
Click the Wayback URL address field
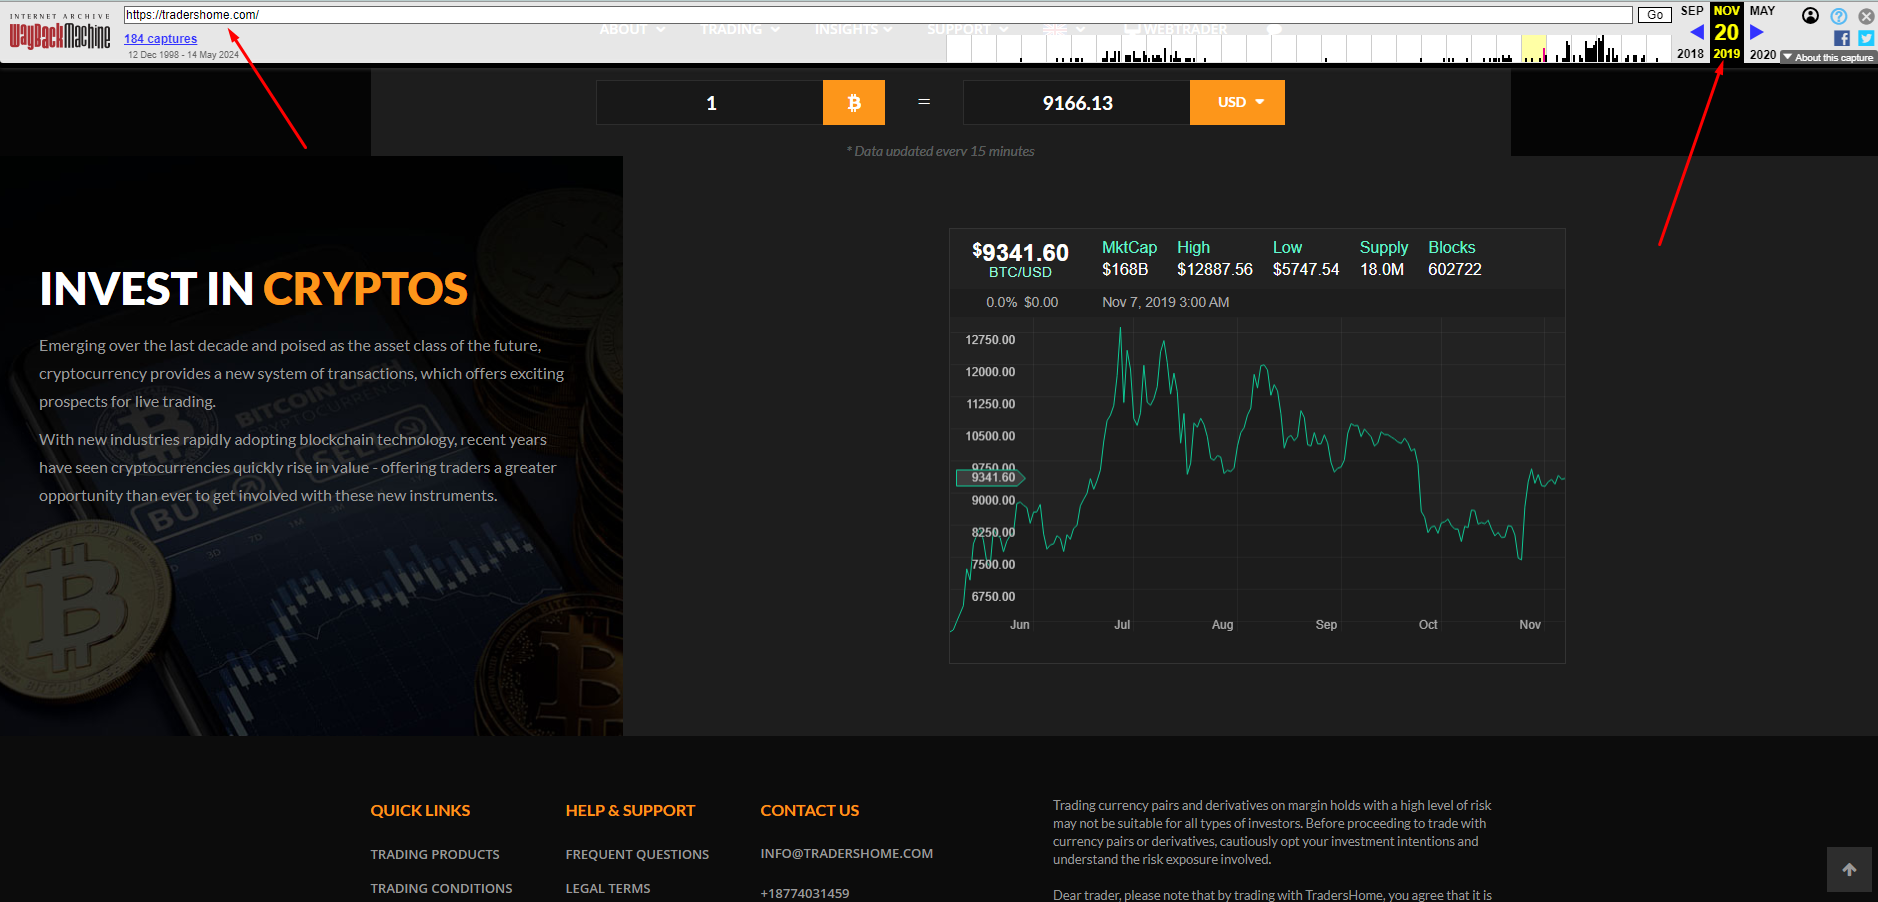point(878,15)
